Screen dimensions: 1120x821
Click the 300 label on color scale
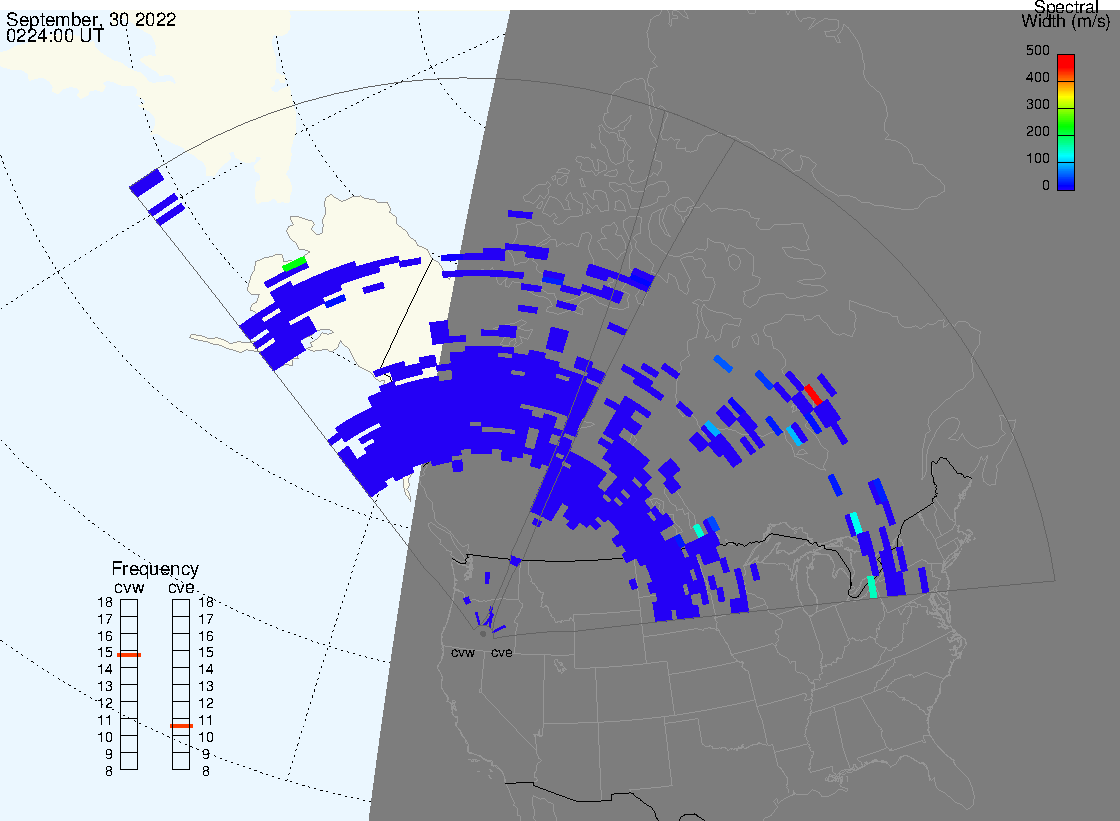1037,104
